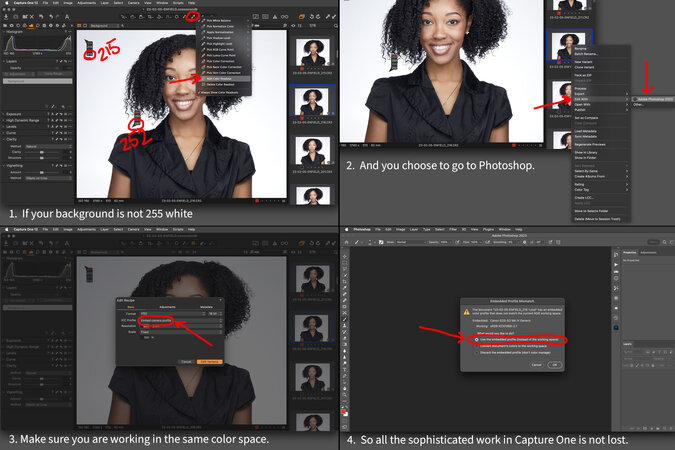Click the color picker eyedropper icon circled in red
The height and width of the screenshot is (450, 675).
coord(192,17)
